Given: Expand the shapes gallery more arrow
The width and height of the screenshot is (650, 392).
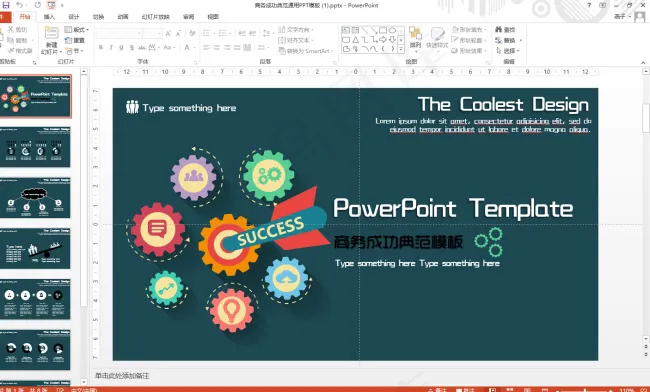Looking at the screenshot, I should [401, 49].
